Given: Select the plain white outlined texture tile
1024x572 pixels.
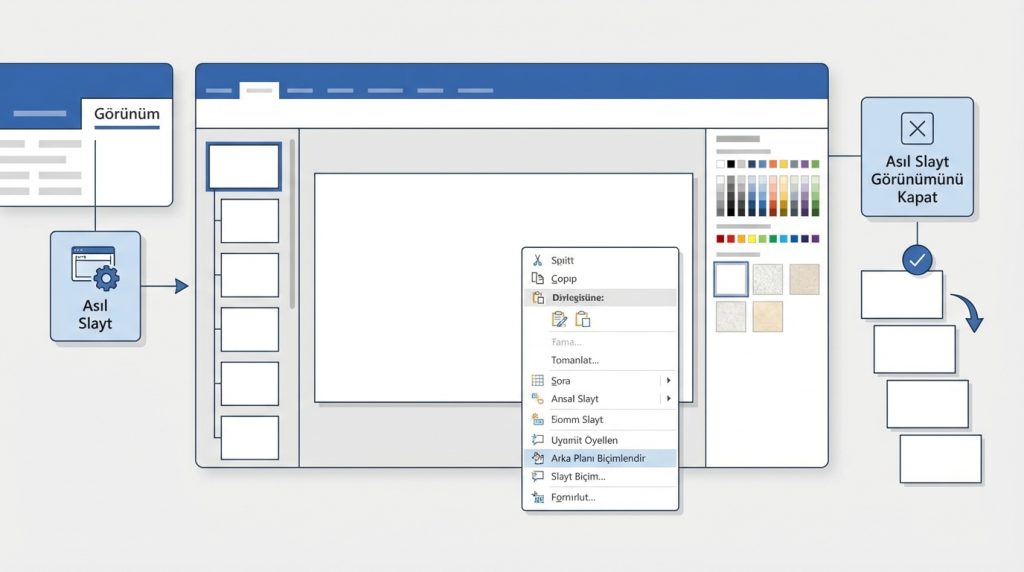Looking at the screenshot, I should (731, 279).
